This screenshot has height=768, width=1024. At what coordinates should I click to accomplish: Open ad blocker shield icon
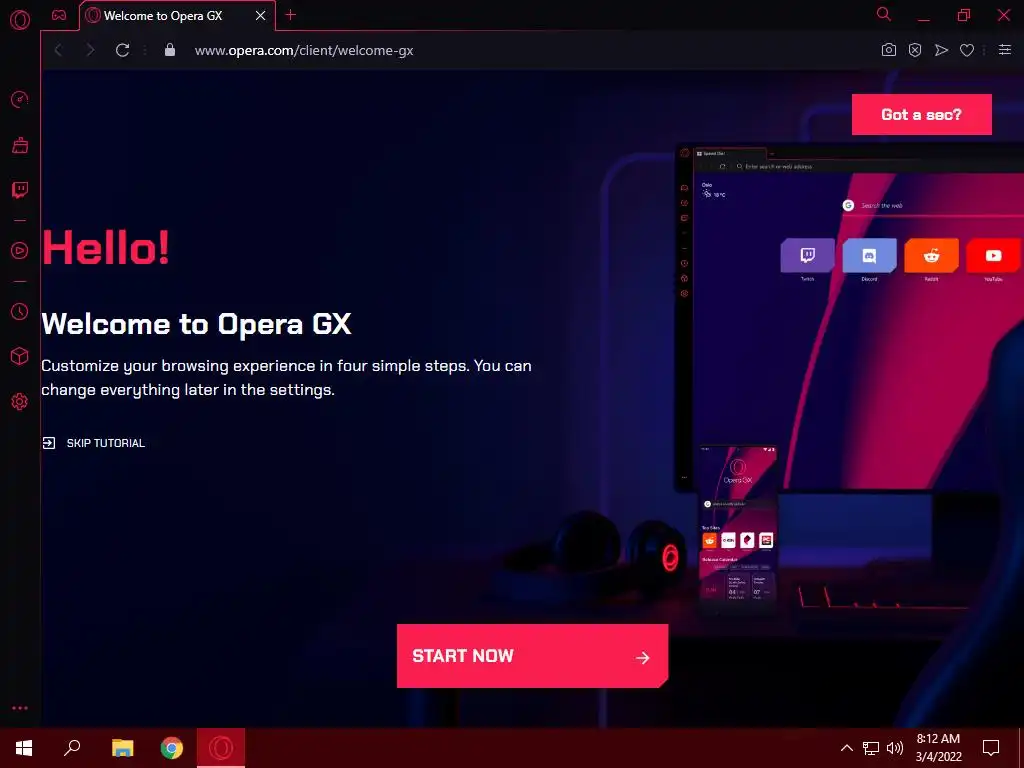[x=915, y=50]
